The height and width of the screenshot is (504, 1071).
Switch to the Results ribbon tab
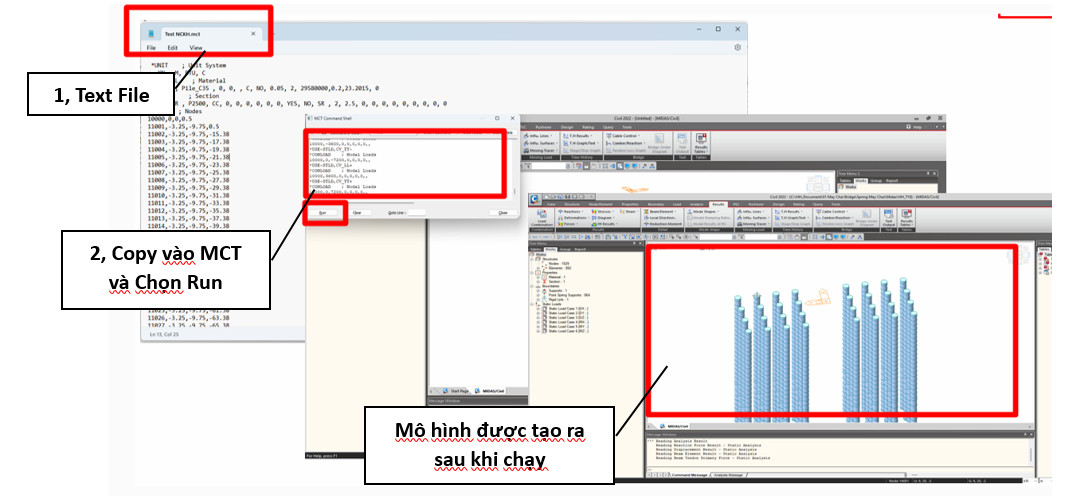[x=718, y=202]
